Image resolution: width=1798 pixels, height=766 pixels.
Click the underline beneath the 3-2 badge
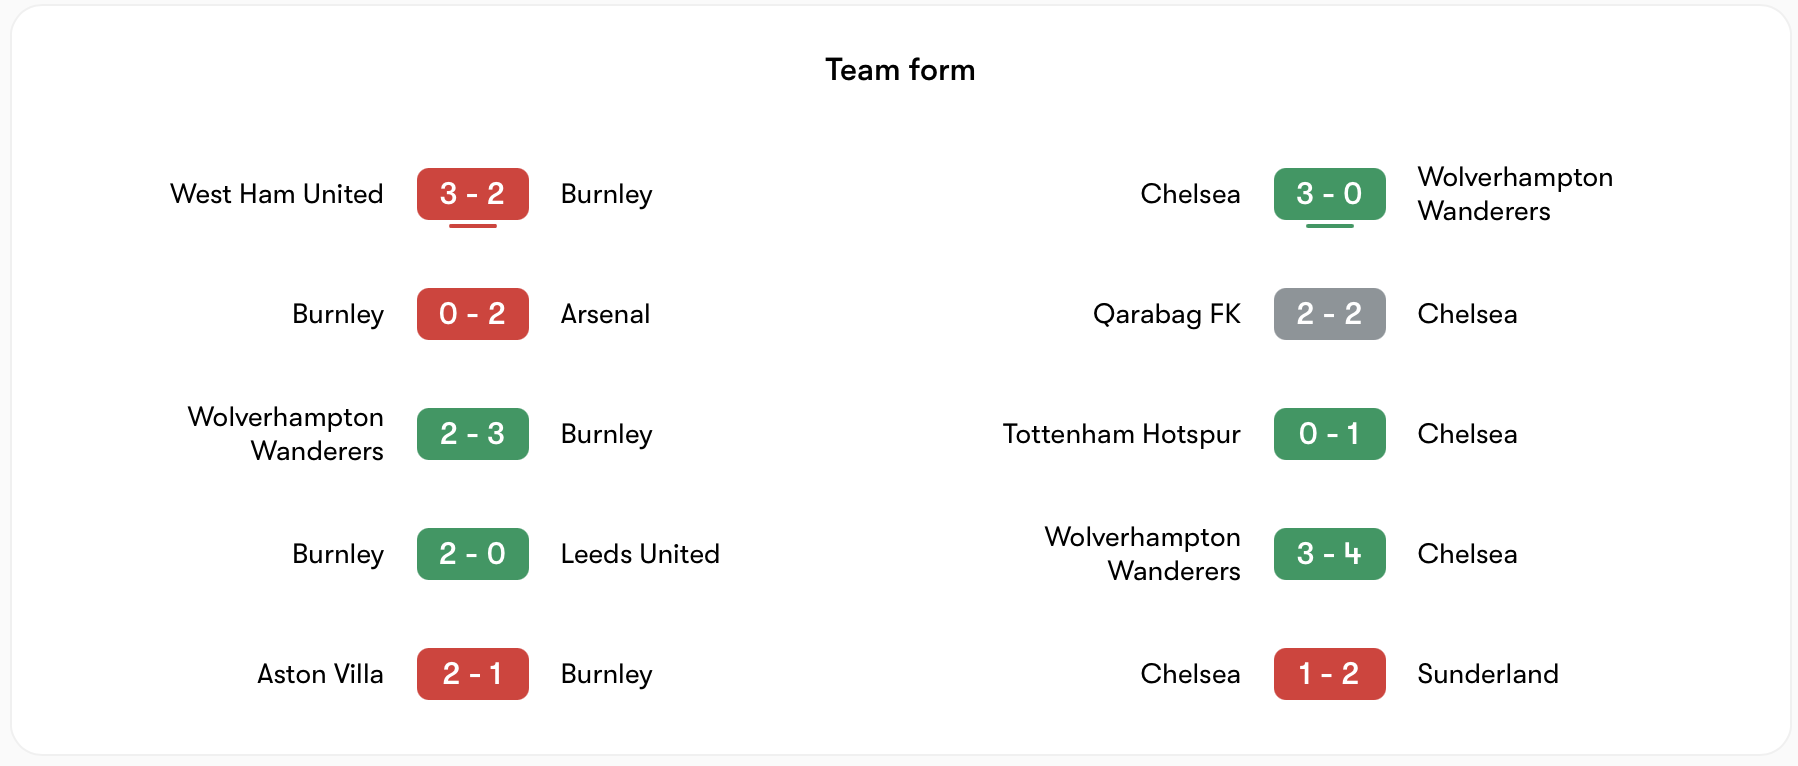coord(472,228)
